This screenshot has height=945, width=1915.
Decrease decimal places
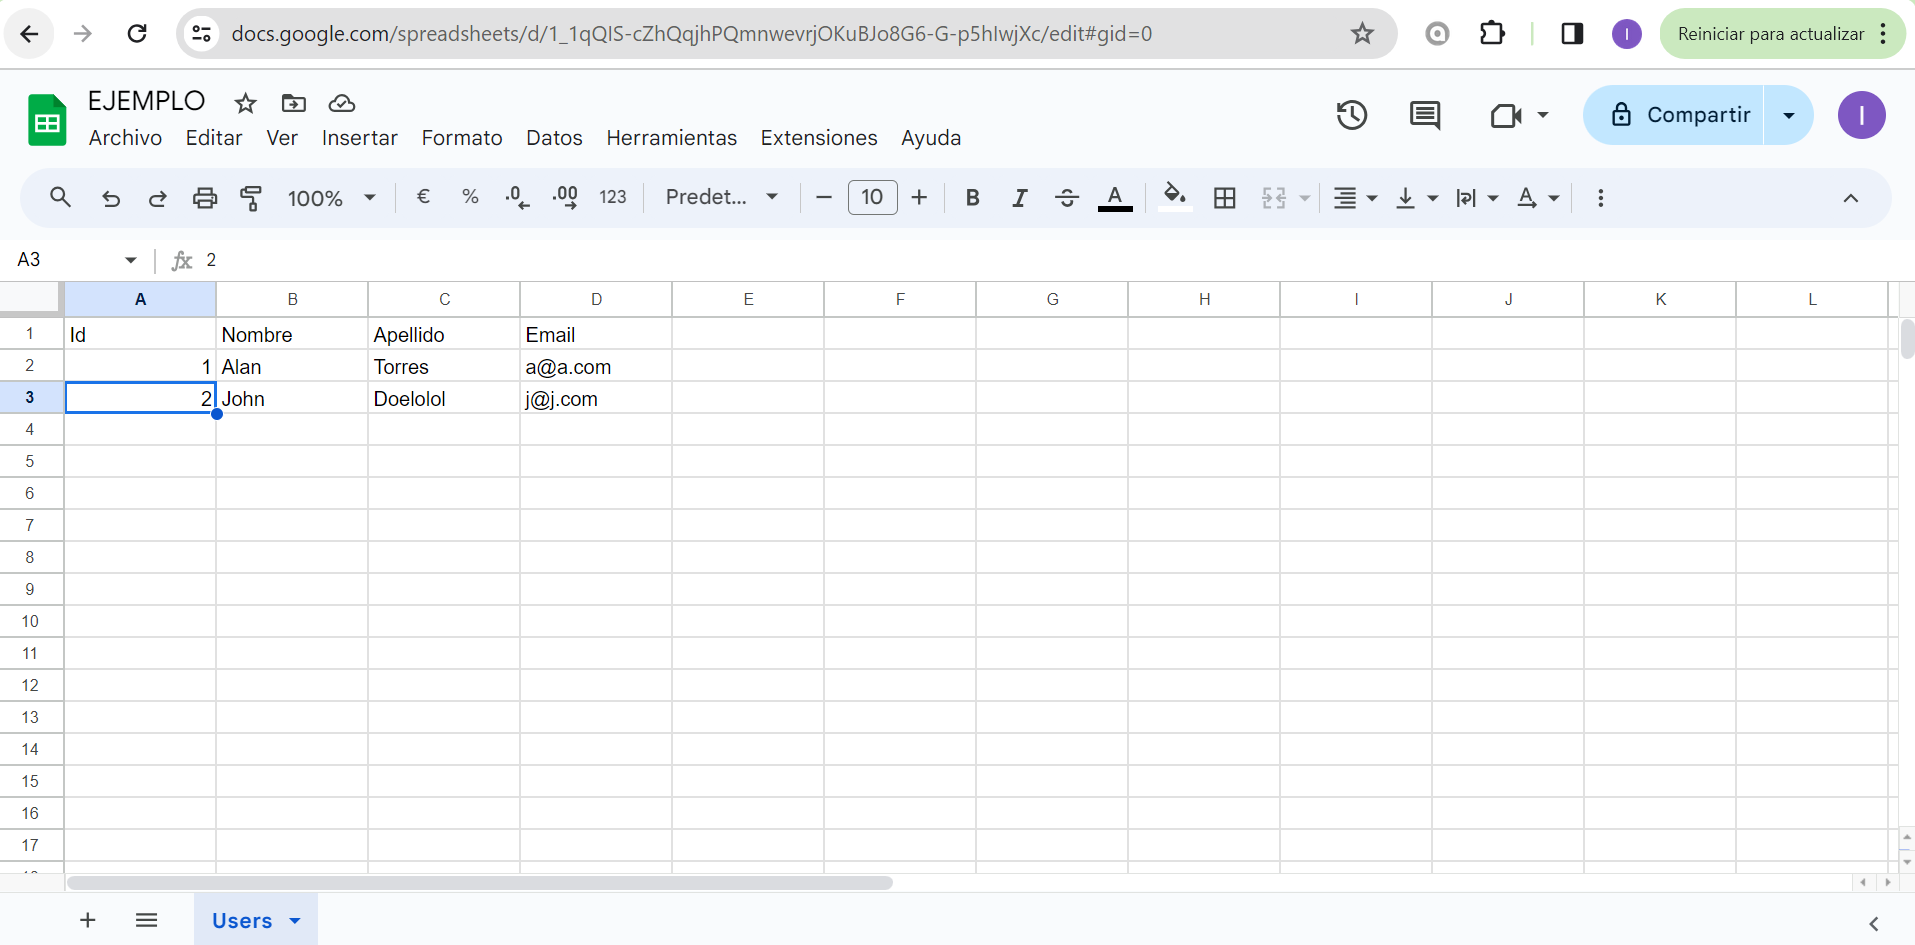[517, 197]
